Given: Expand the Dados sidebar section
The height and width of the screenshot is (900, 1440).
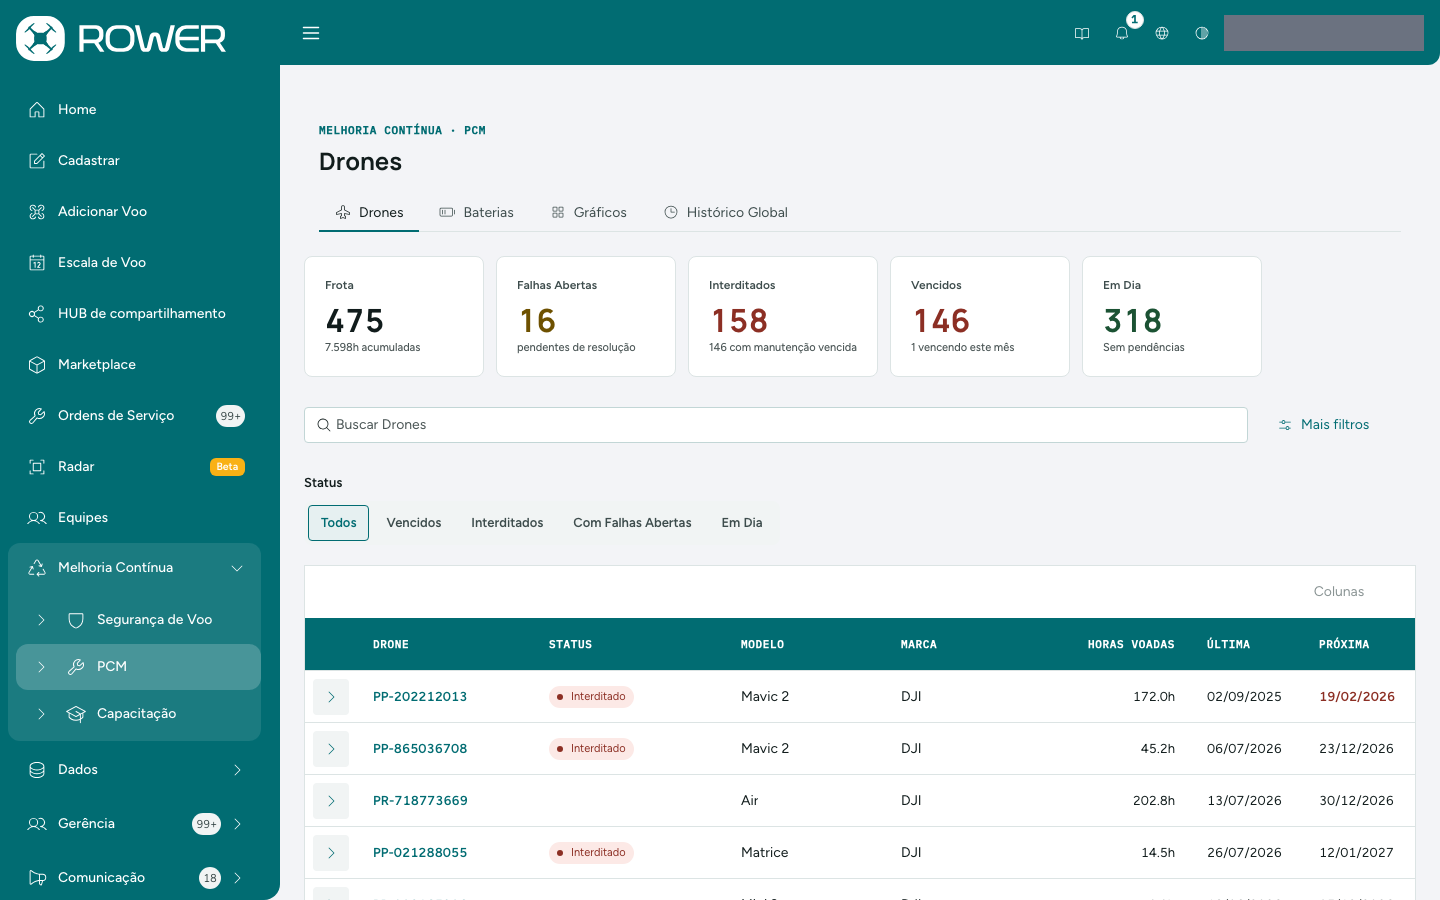Looking at the screenshot, I should point(237,770).
